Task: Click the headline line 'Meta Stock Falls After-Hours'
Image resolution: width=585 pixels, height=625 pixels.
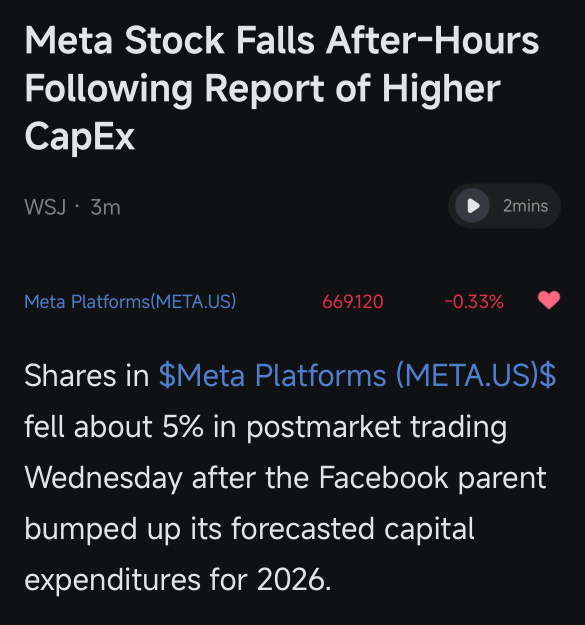Action: 282,40
